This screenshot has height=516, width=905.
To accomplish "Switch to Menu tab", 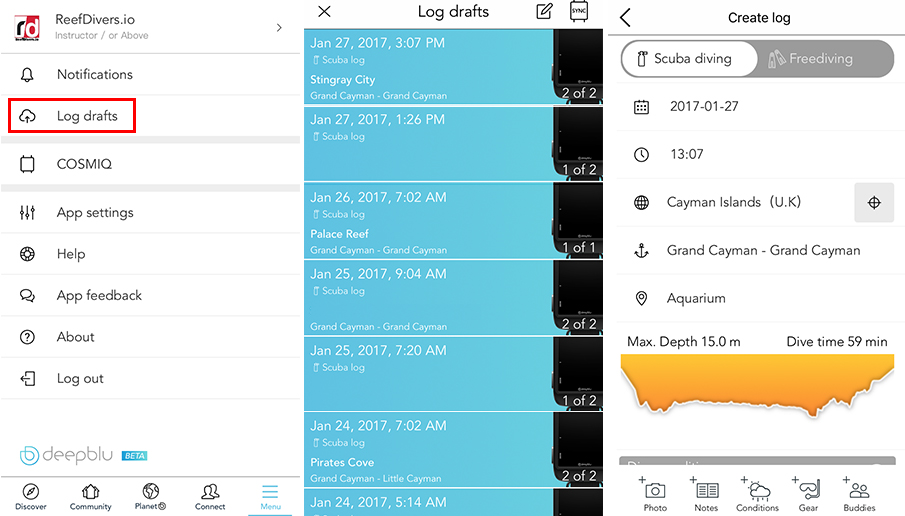I will click(270, 497).
